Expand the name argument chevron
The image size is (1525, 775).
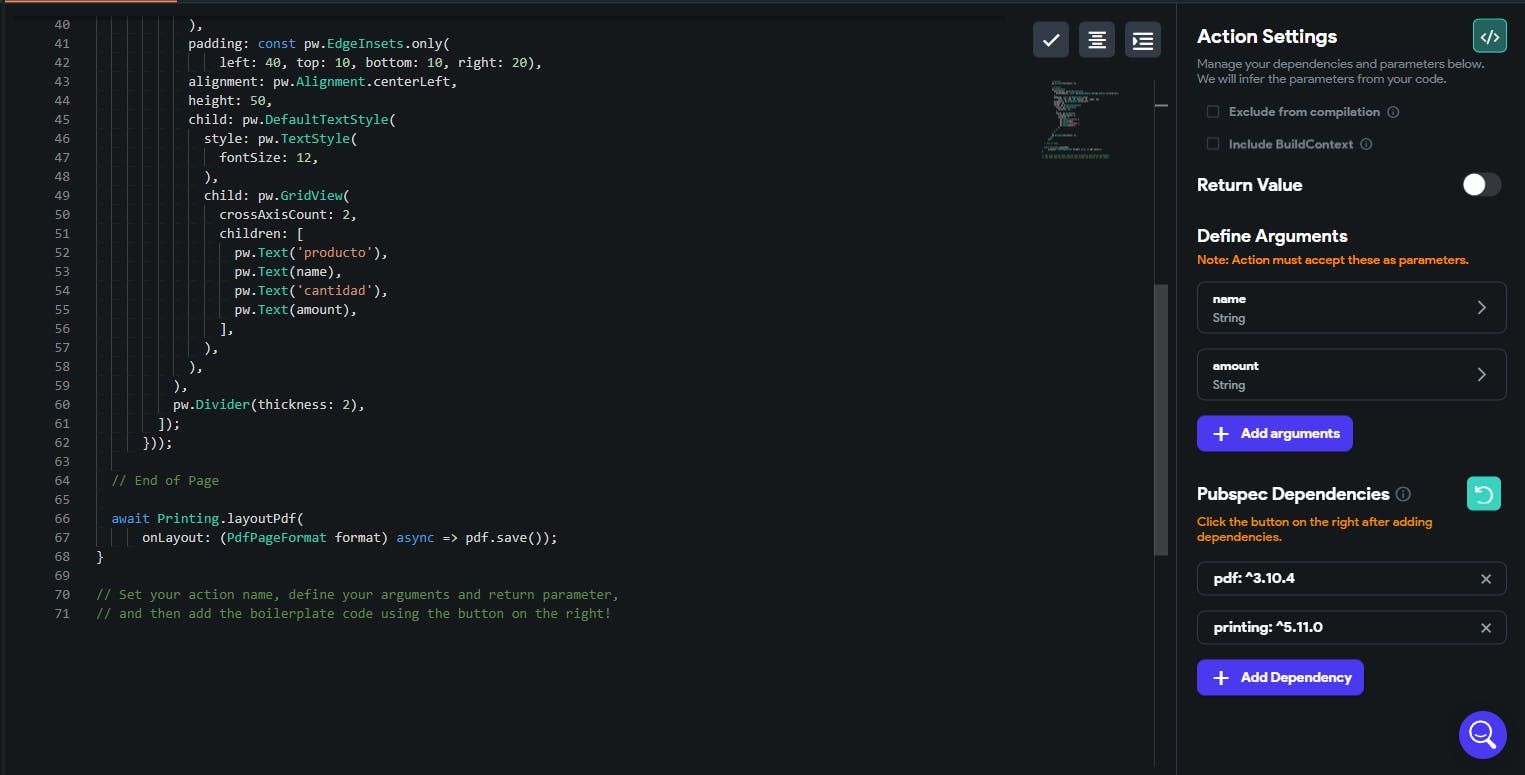pos(1481,308)
